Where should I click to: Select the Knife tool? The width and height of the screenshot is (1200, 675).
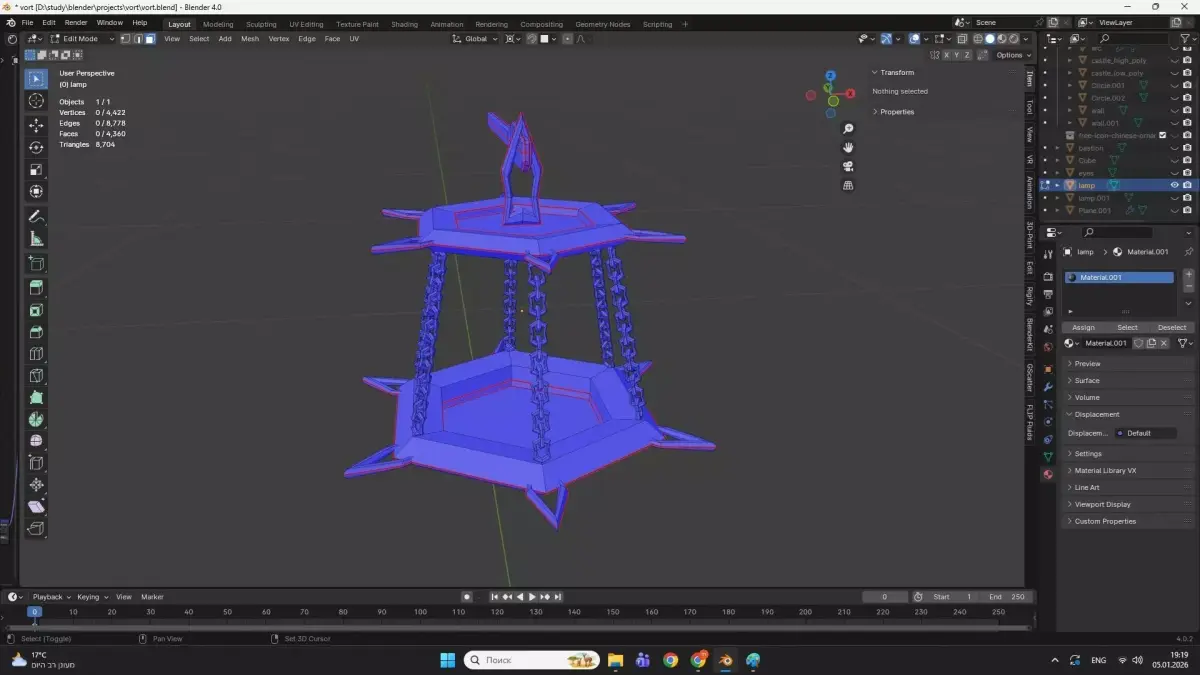click(36, 376)
